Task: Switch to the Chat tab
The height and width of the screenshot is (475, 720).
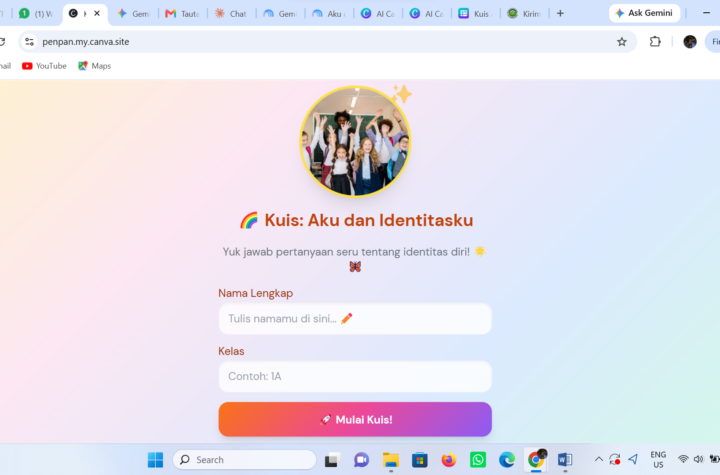Action: pyautogui.click(x=231, y=14)
